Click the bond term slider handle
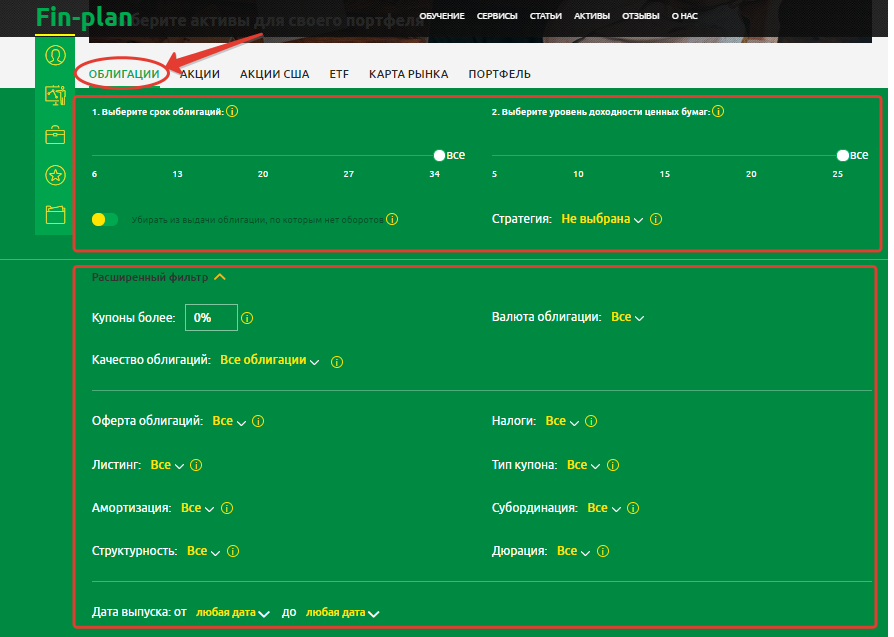894x637 pixels. click(x=439, y=155)
